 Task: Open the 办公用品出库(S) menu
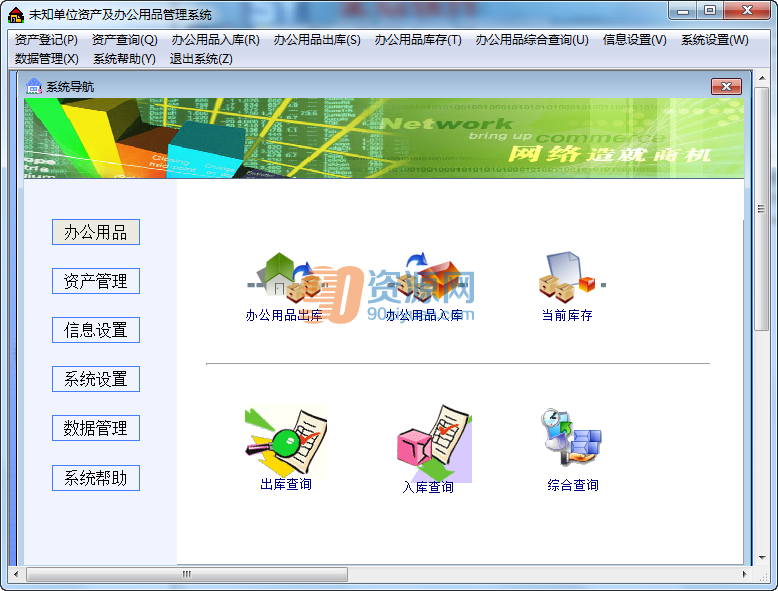pos(317,40)
